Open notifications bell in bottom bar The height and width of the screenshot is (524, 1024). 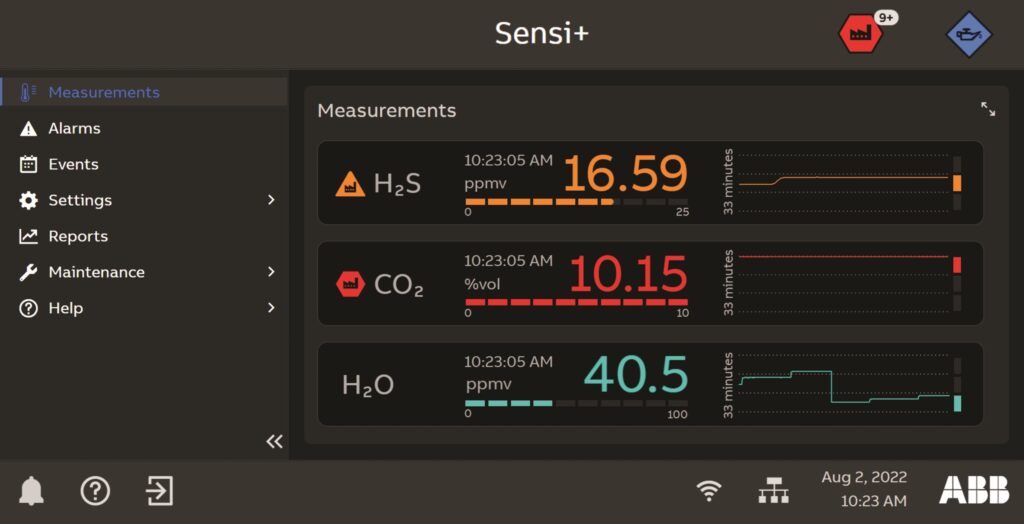[31, 491]
